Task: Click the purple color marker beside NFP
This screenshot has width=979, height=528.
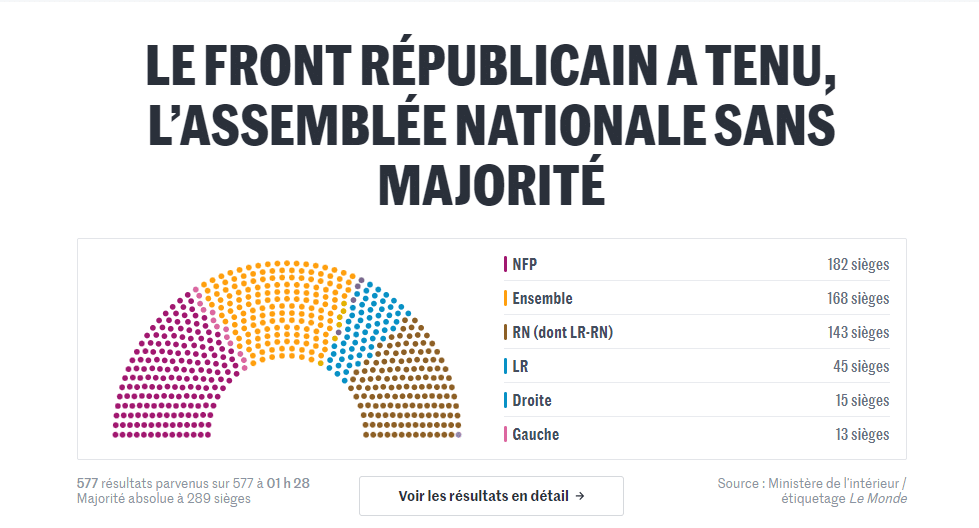Action: pyautogui.click(x=505, y=265)
